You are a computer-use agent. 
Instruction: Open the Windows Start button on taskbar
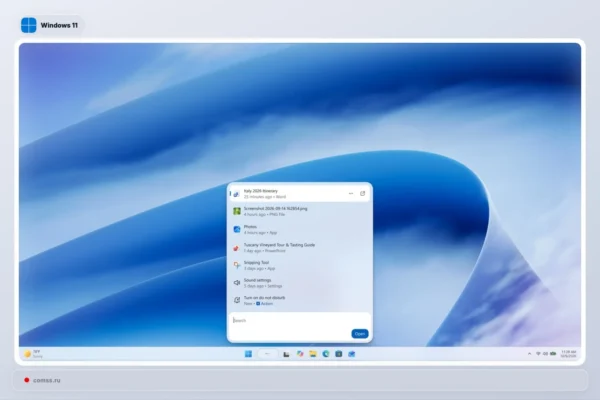[248, 354]
